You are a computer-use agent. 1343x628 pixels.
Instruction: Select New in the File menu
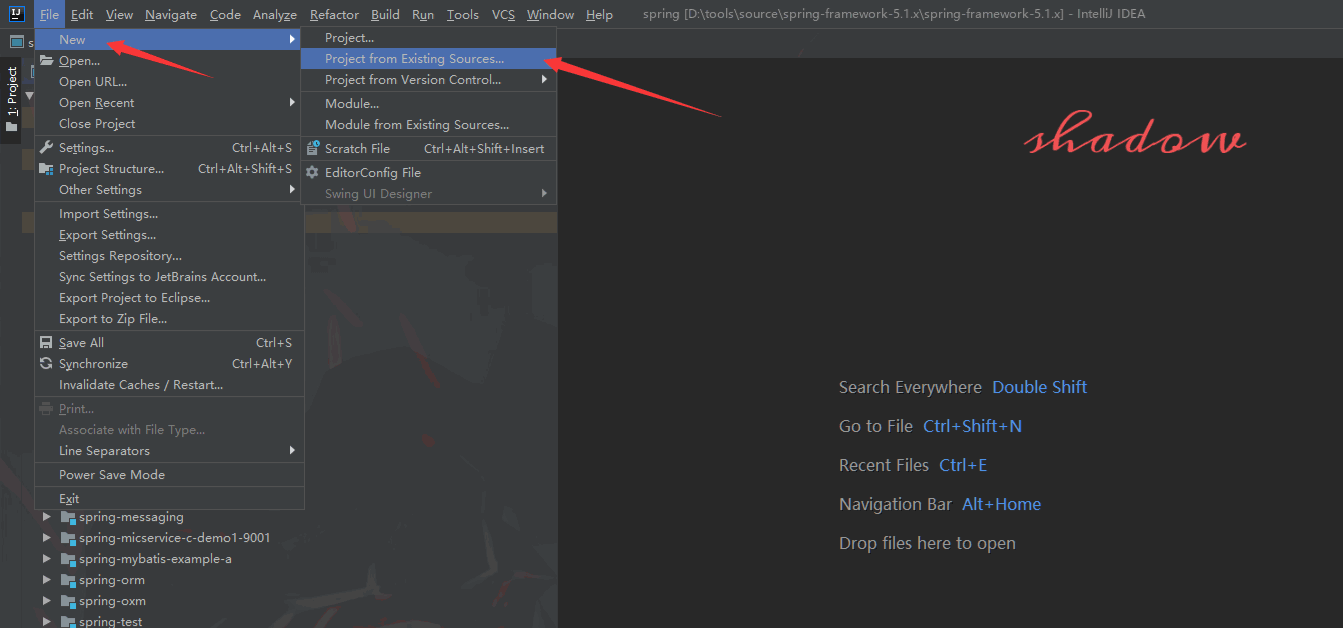click(169, 39)
